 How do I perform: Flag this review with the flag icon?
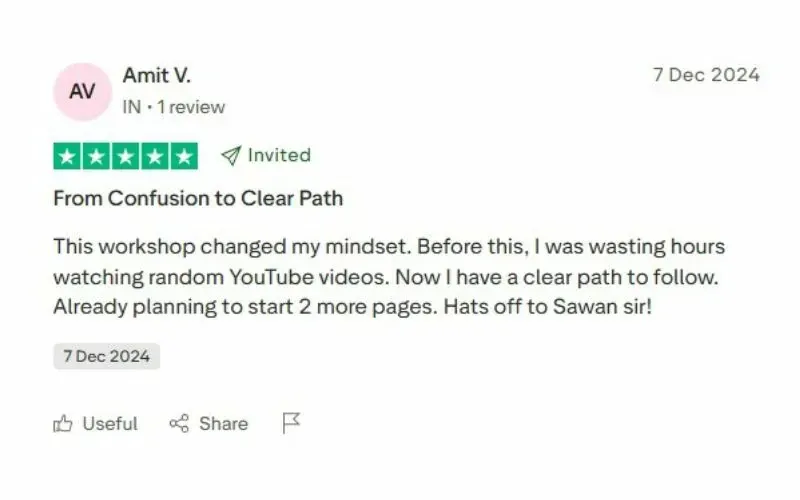coord(291,423)
